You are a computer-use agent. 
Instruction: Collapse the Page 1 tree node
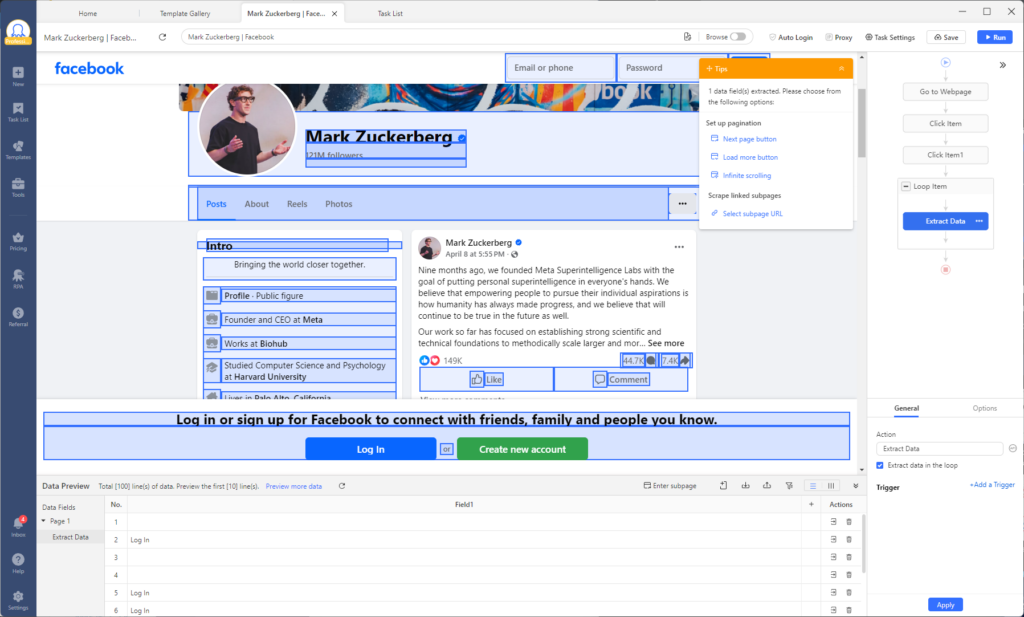coord(44,521)
